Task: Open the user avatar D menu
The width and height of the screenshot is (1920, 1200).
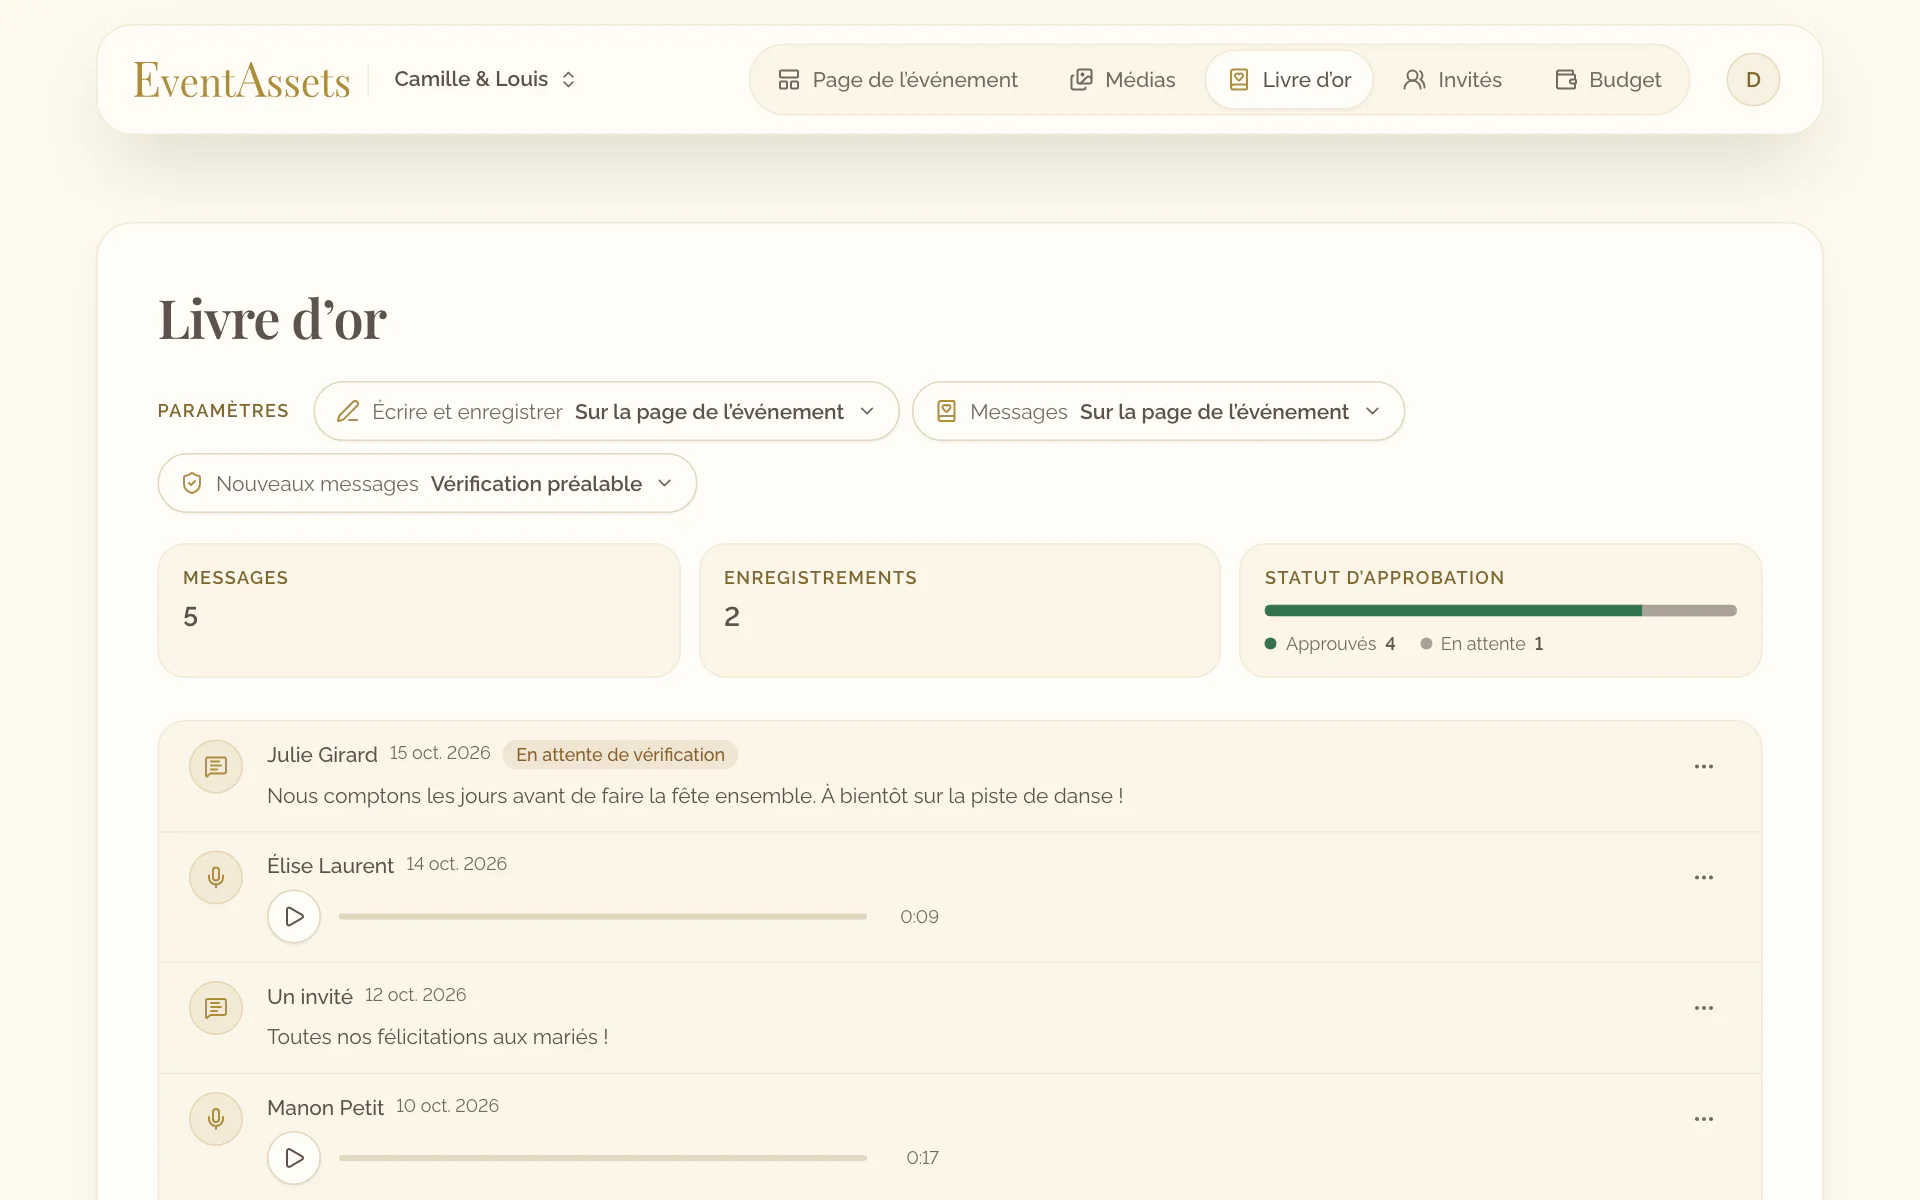Action: (1753, 80)
